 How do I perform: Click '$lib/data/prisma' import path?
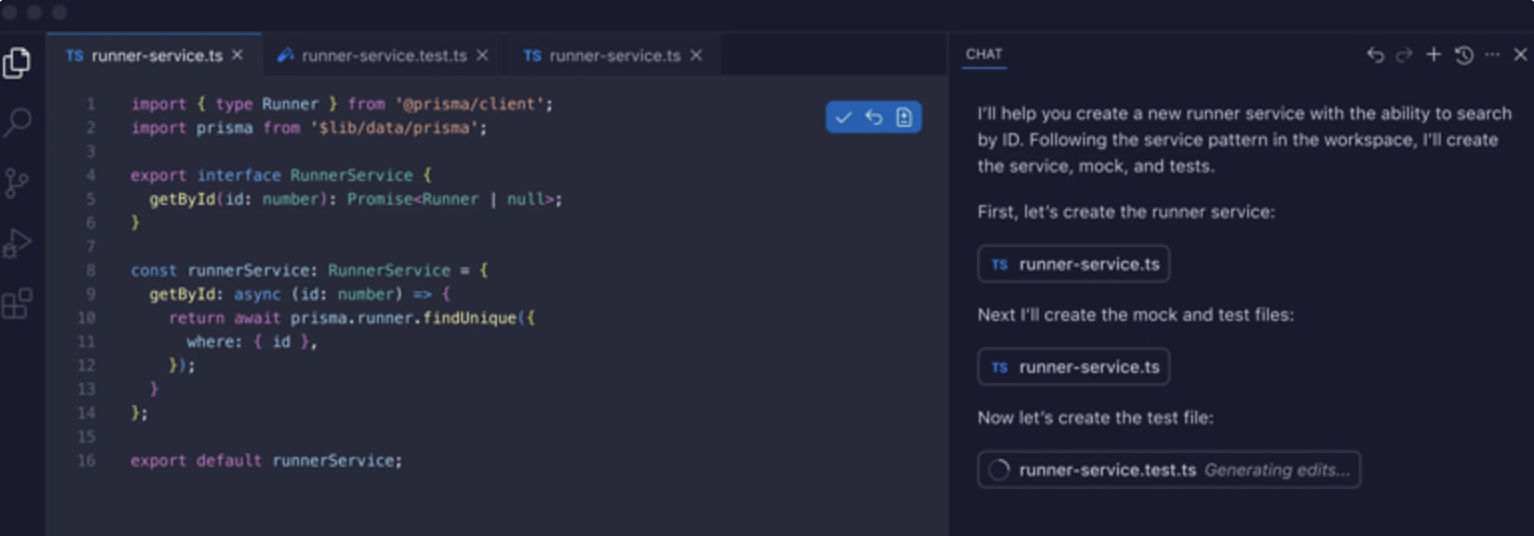point(395,128)
